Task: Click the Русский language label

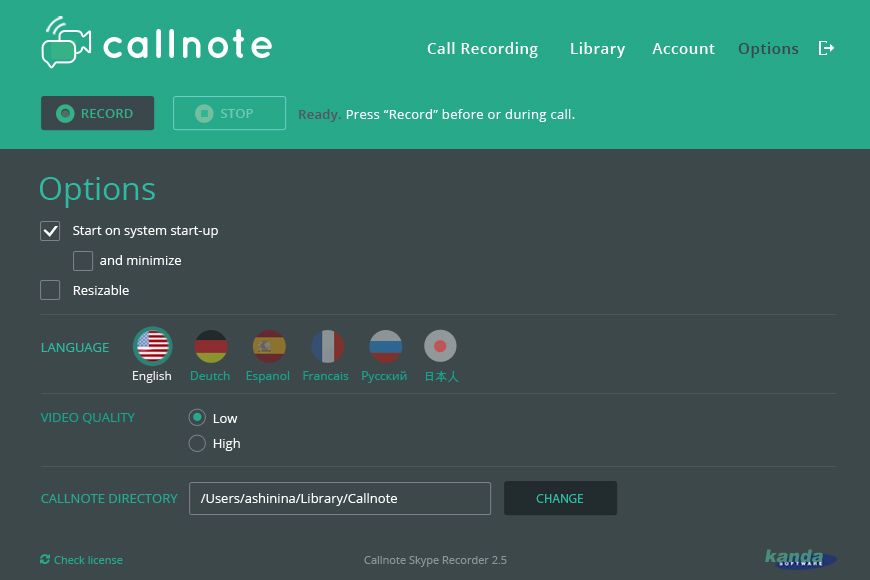Action: pyautogui.click(x=384, y=376)
